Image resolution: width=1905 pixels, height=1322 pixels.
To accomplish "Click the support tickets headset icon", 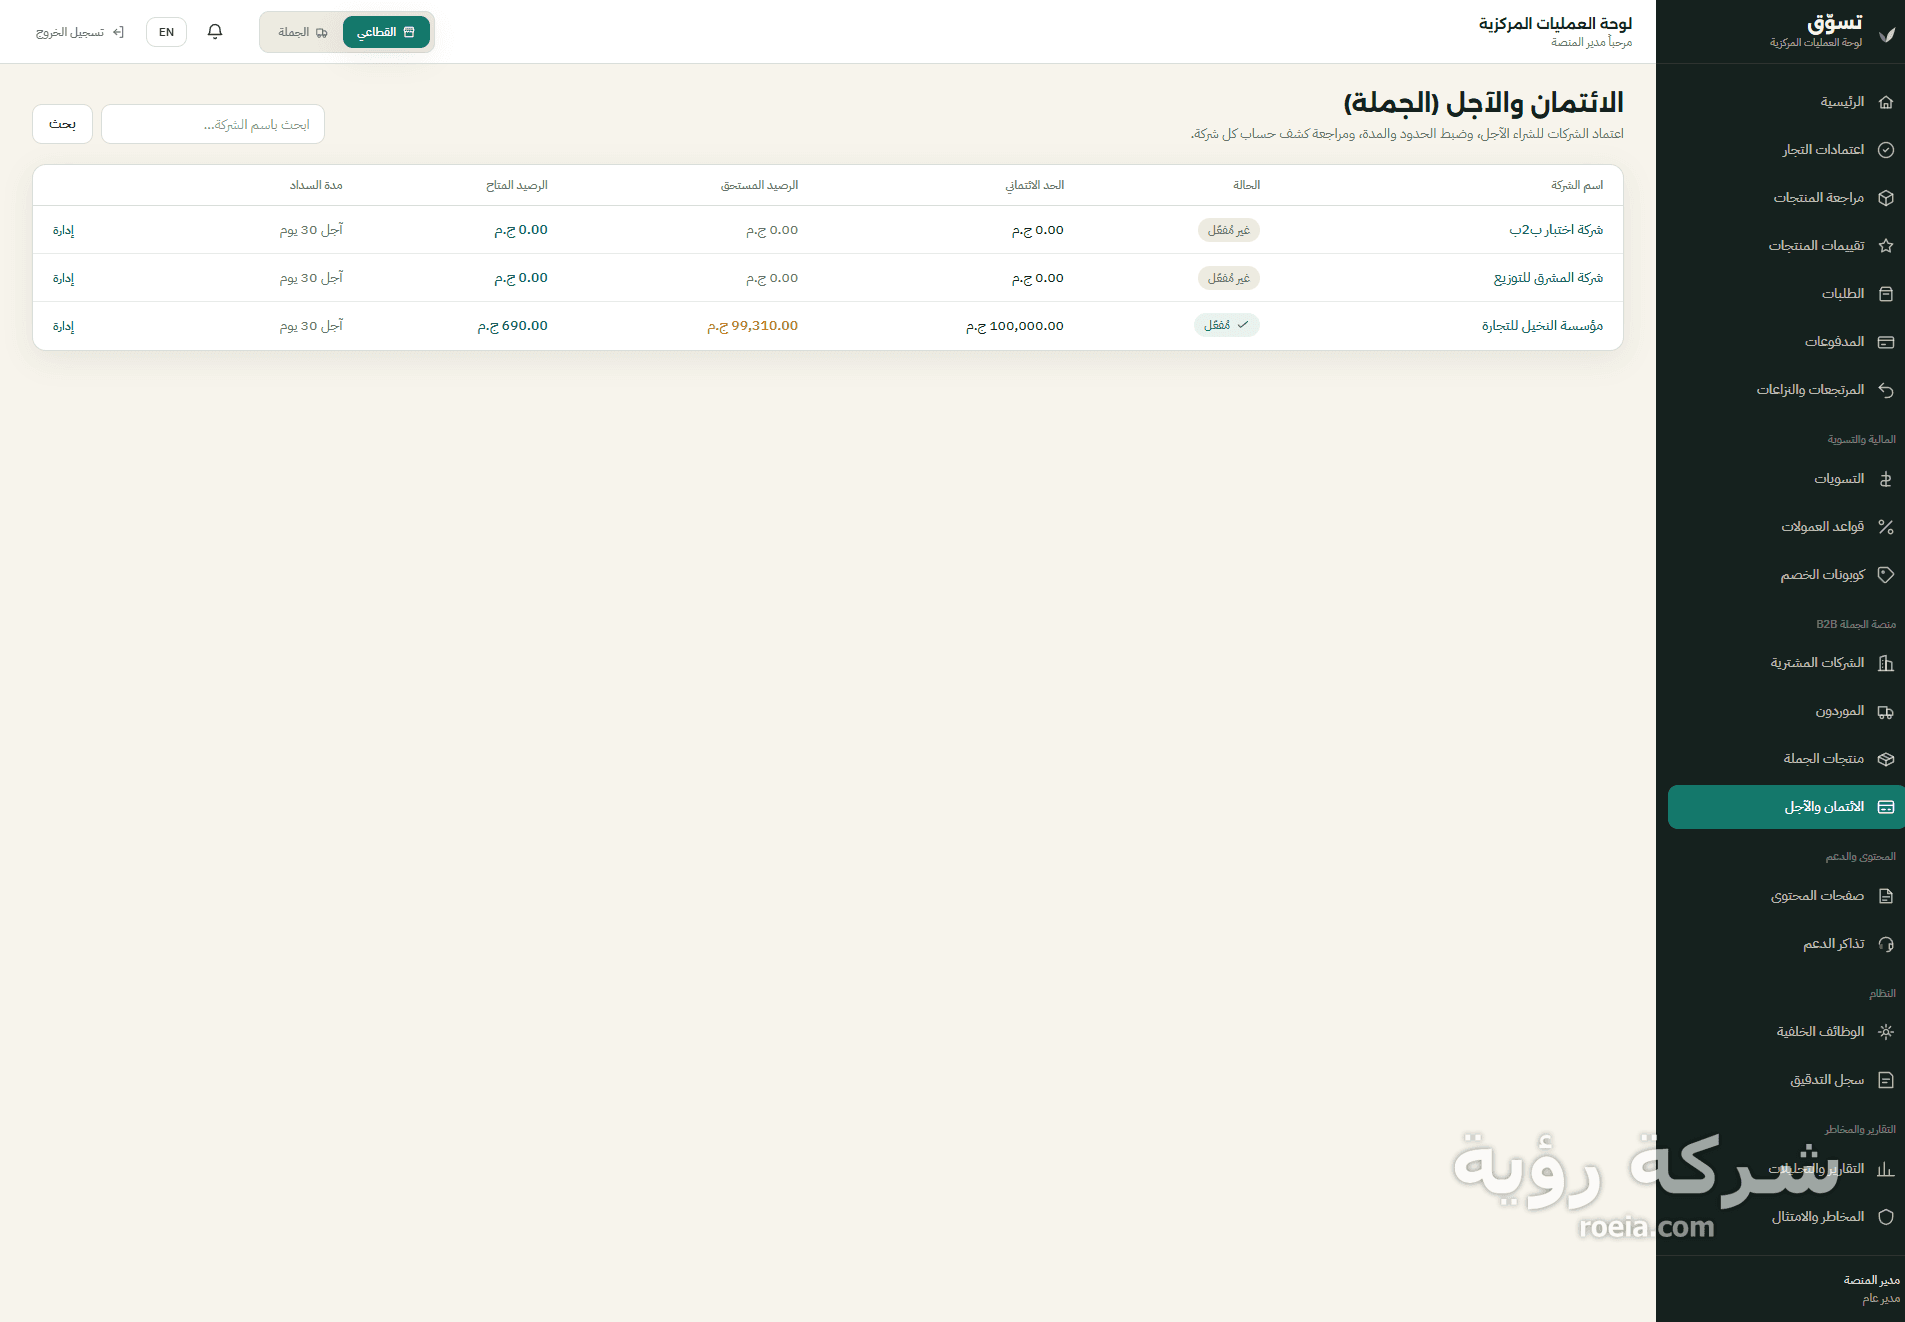I will click(1886, 944).
